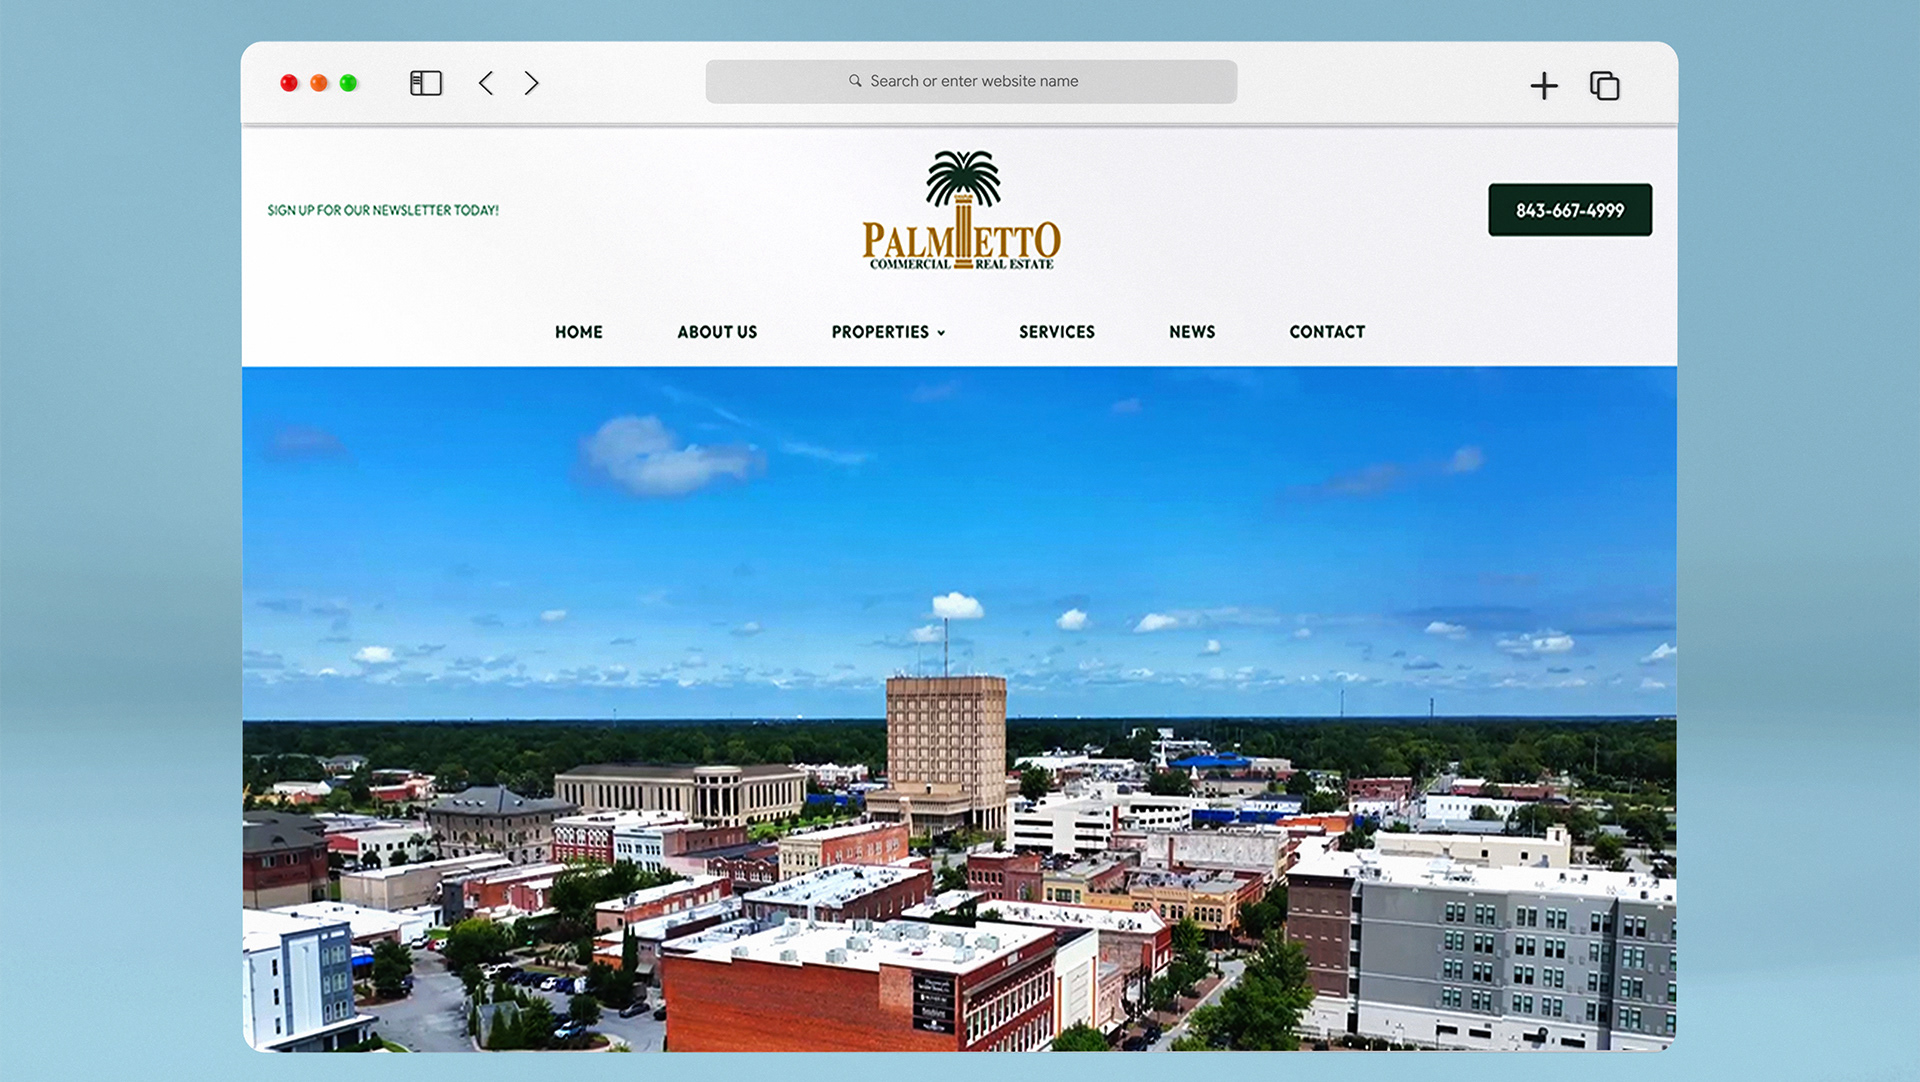Minimize the window with orange button

pyautogui.click(x=319, y=83)
